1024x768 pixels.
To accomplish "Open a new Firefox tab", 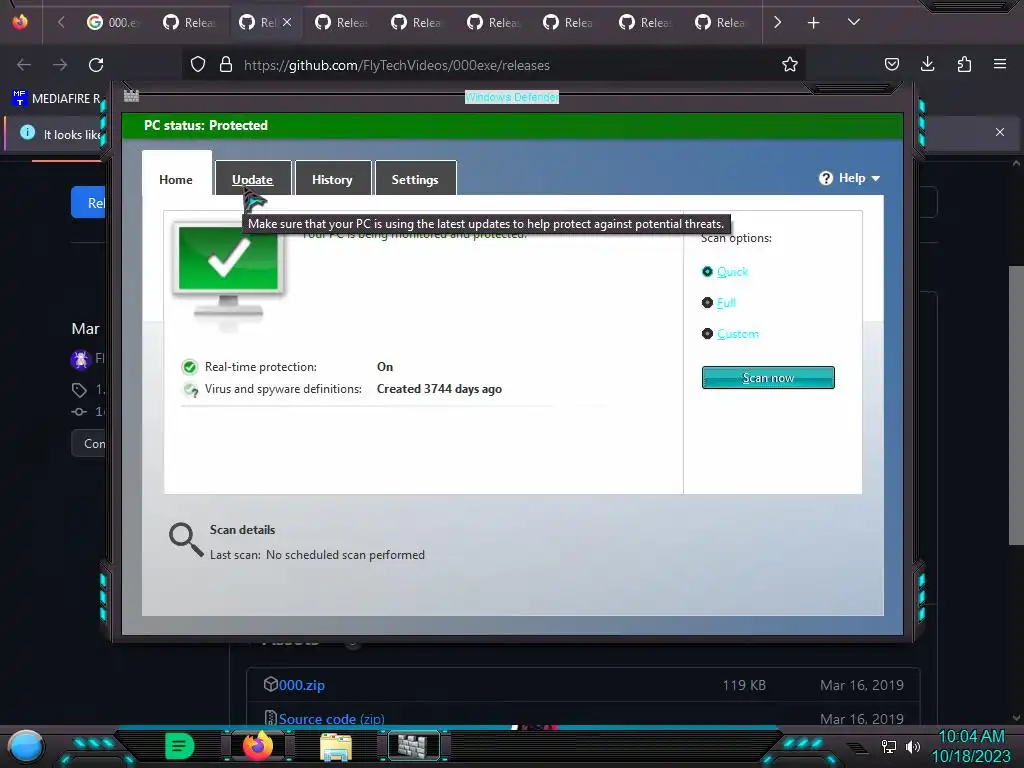I will pos(813,23).
